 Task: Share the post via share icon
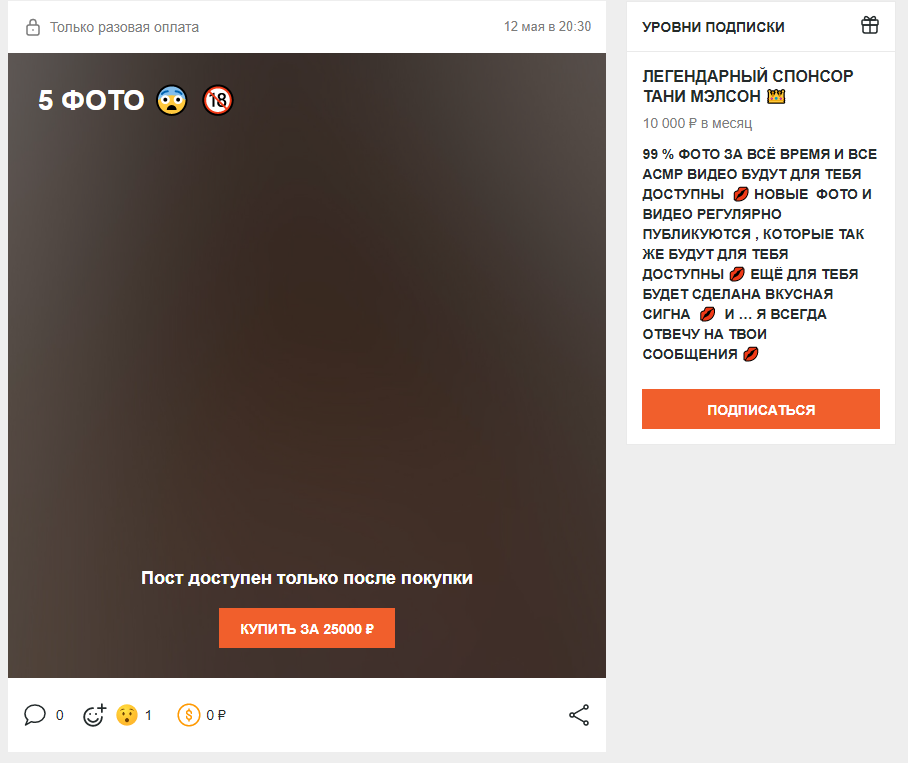click(579, 715)
